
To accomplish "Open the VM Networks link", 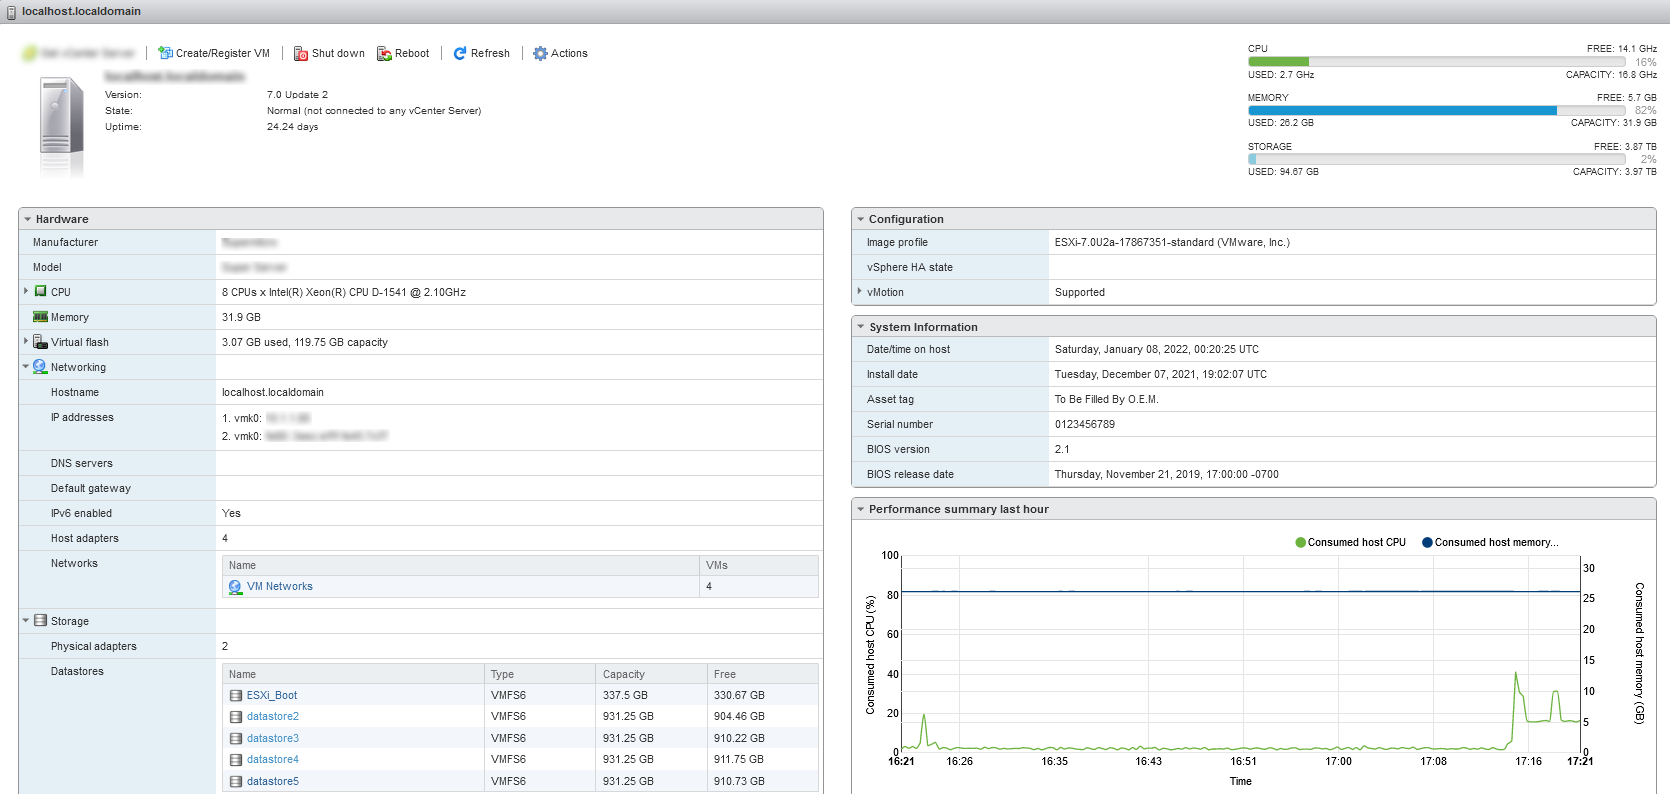I will (280, 587).
